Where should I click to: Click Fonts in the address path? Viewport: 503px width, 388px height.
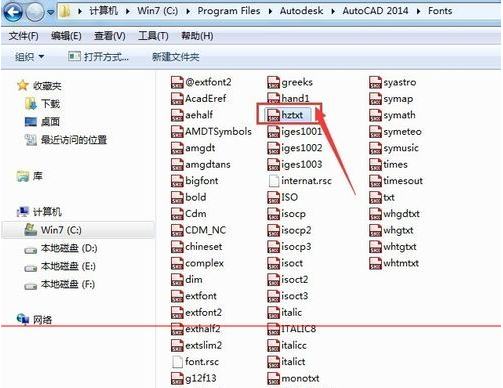440,11
